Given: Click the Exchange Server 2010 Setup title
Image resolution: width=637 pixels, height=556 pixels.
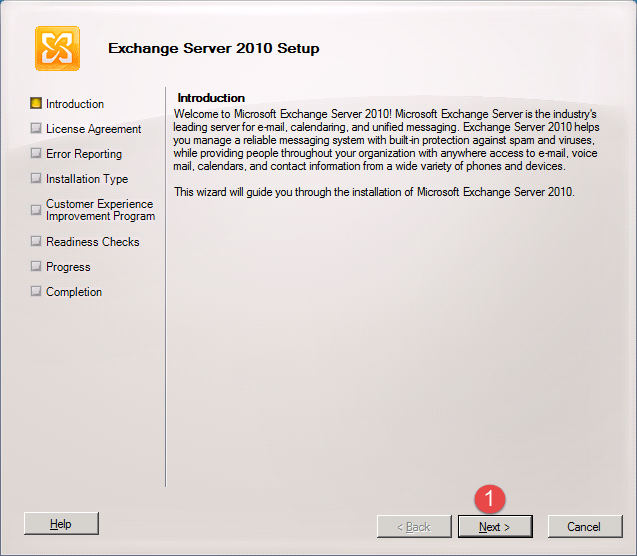Looking at the screenshot, I should point(214,48).
